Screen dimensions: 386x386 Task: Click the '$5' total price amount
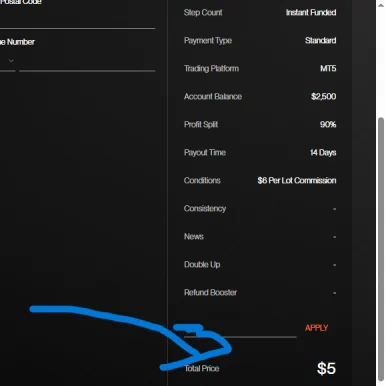click(326, 369)
